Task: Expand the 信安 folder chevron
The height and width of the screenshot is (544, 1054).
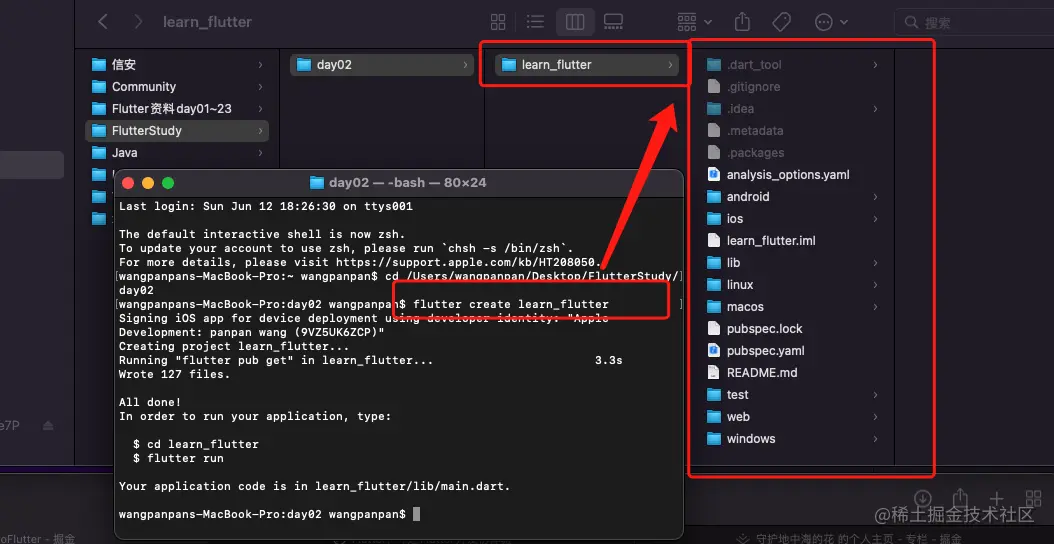Action: tap(260, 65)
